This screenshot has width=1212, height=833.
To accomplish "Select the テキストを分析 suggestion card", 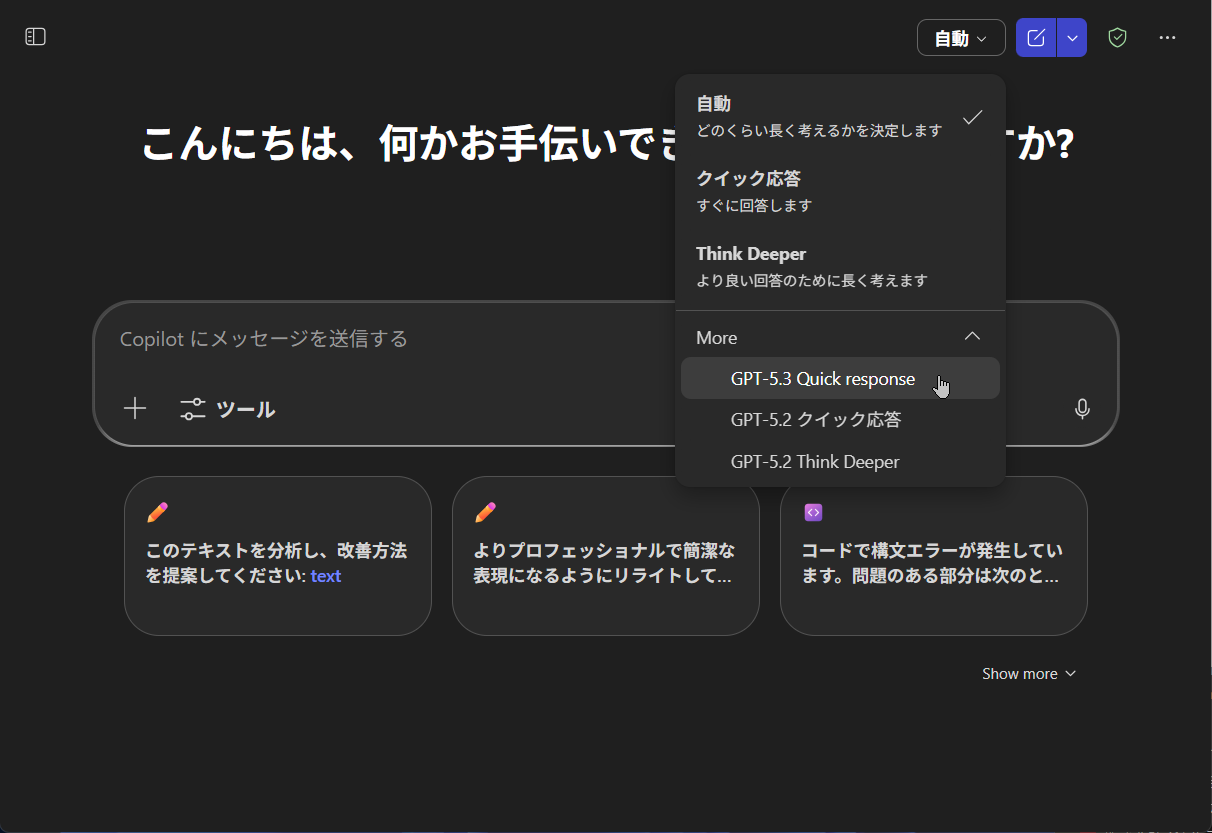I will (278, 556).
